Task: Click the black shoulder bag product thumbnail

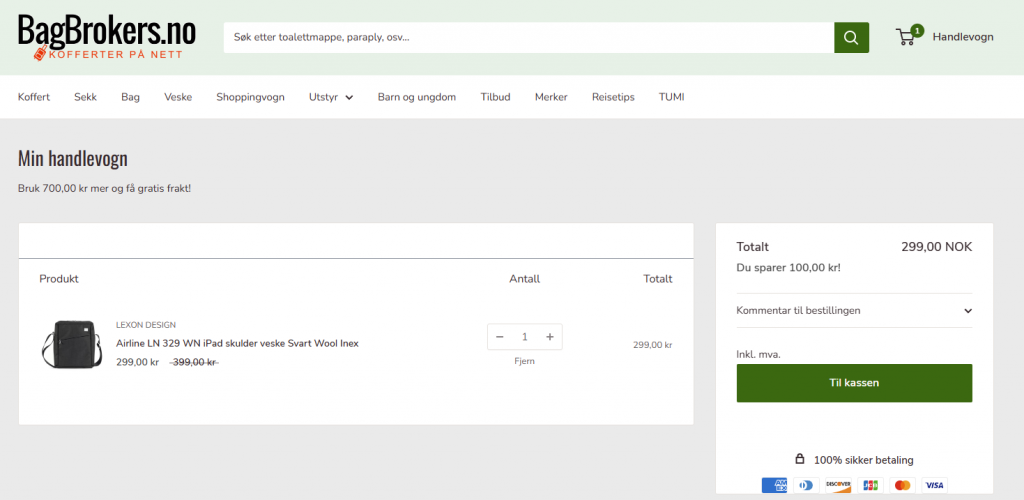Action: tap(71, 344)
